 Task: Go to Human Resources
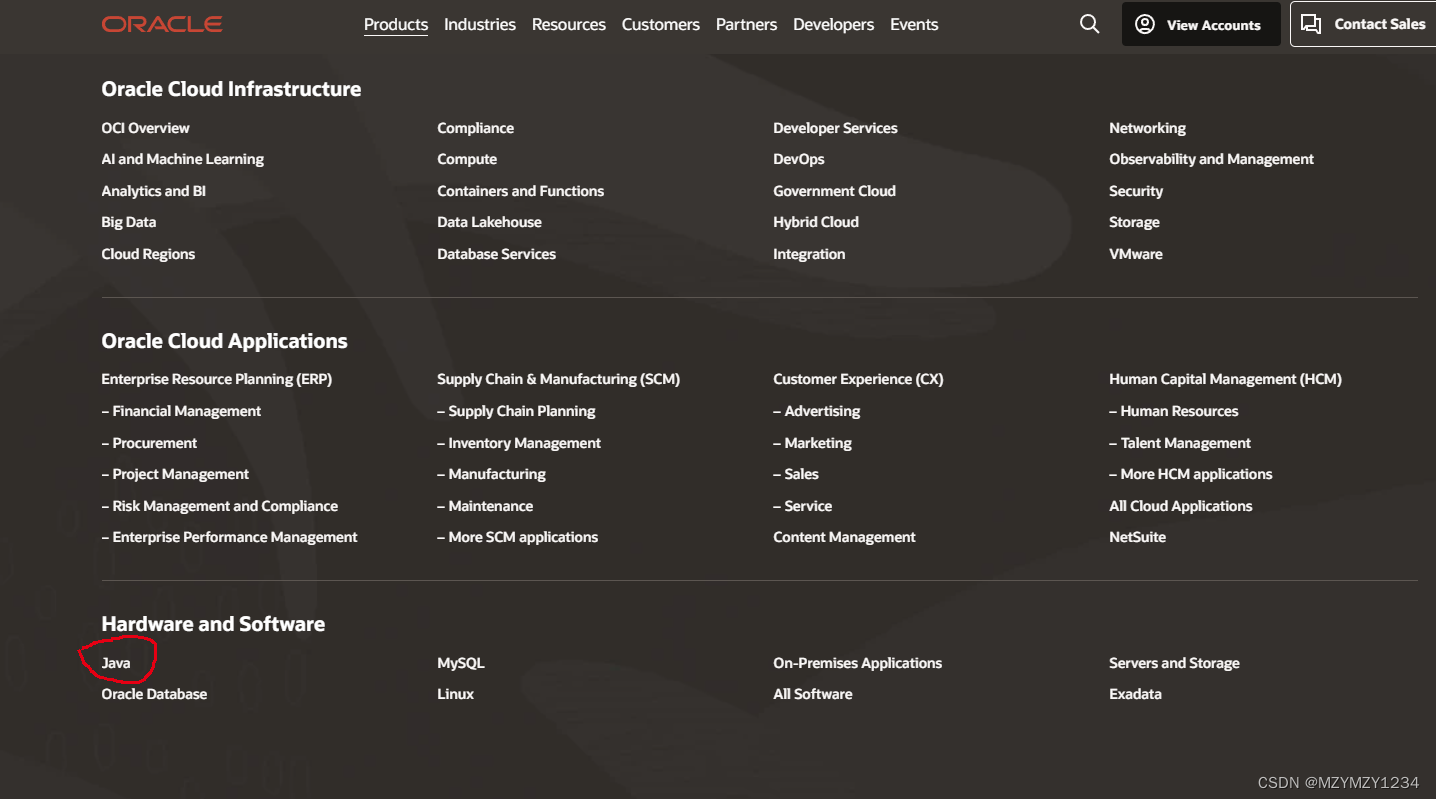point(1174,411)
